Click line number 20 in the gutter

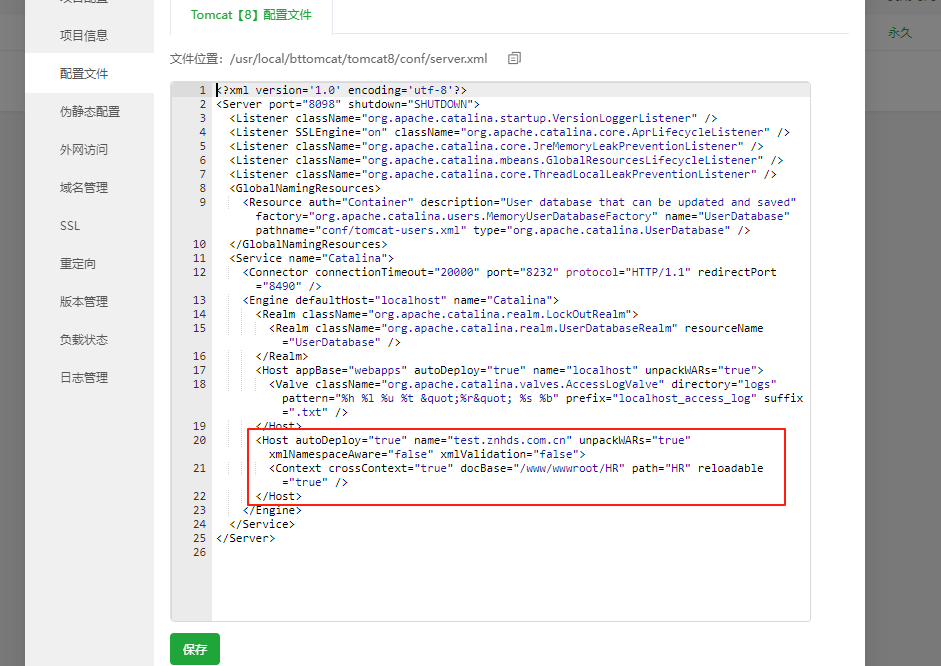199,440
